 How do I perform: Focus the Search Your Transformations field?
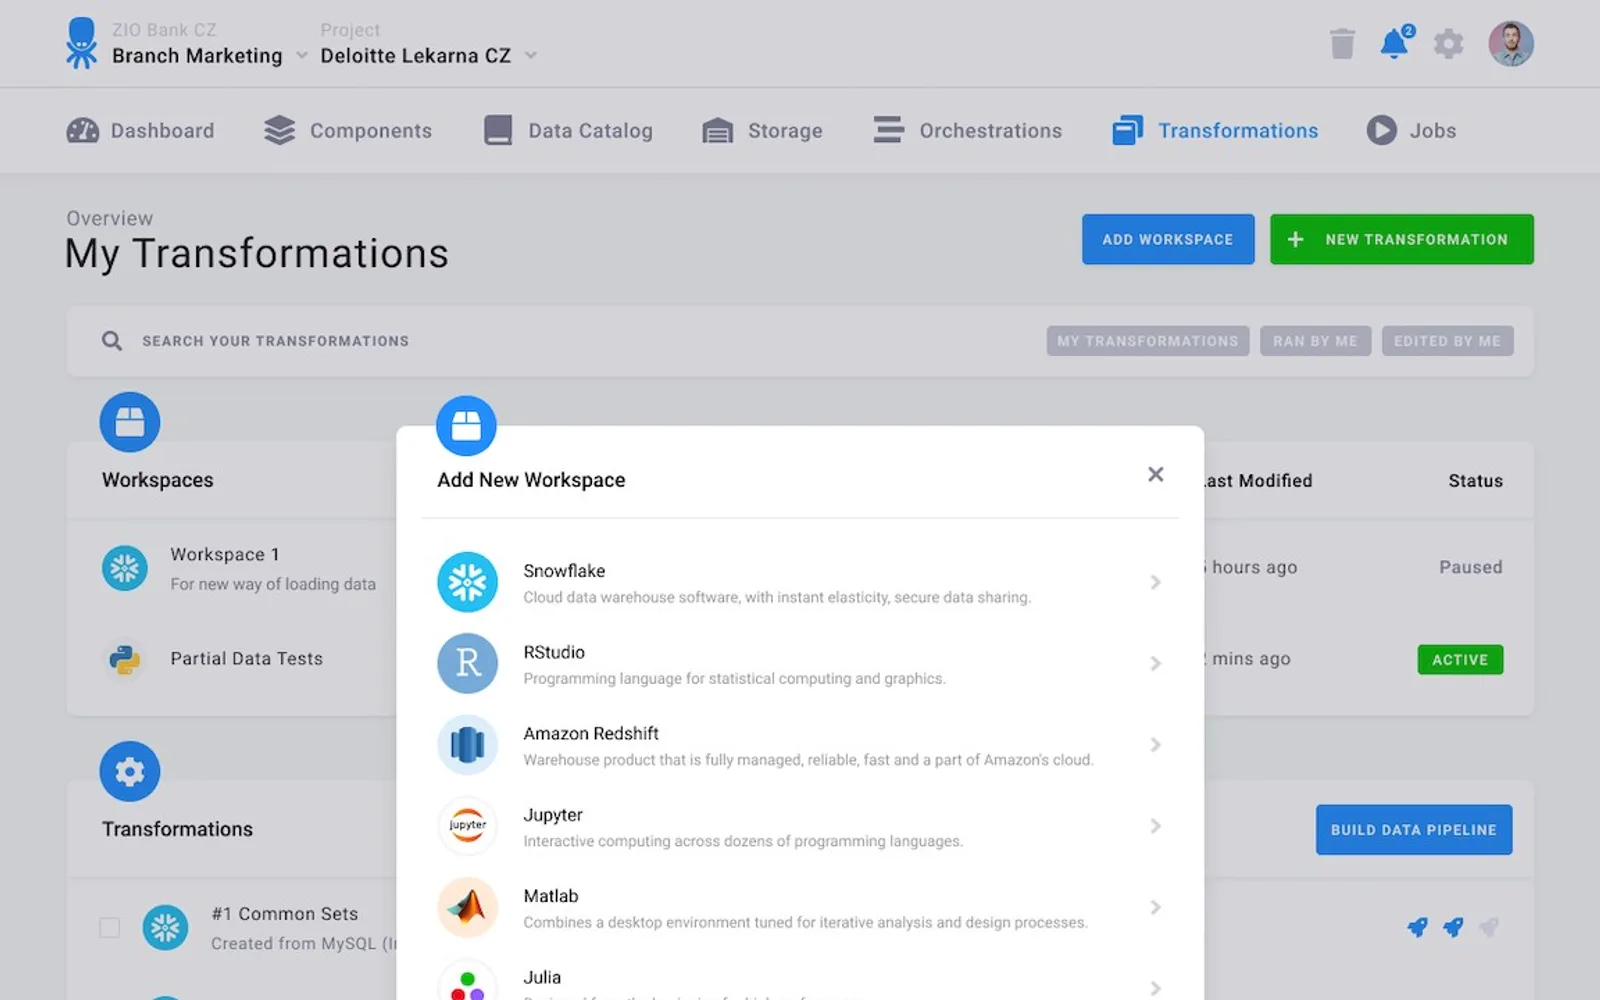pos(560,341)
